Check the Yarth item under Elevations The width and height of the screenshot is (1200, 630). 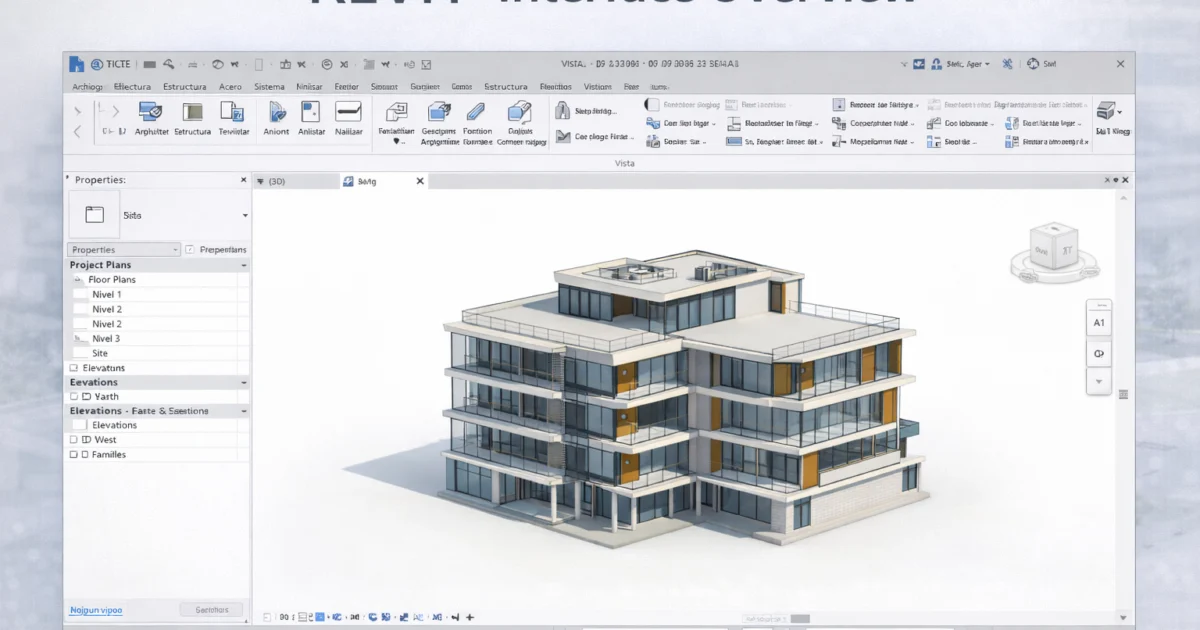[x=73, y=396]
